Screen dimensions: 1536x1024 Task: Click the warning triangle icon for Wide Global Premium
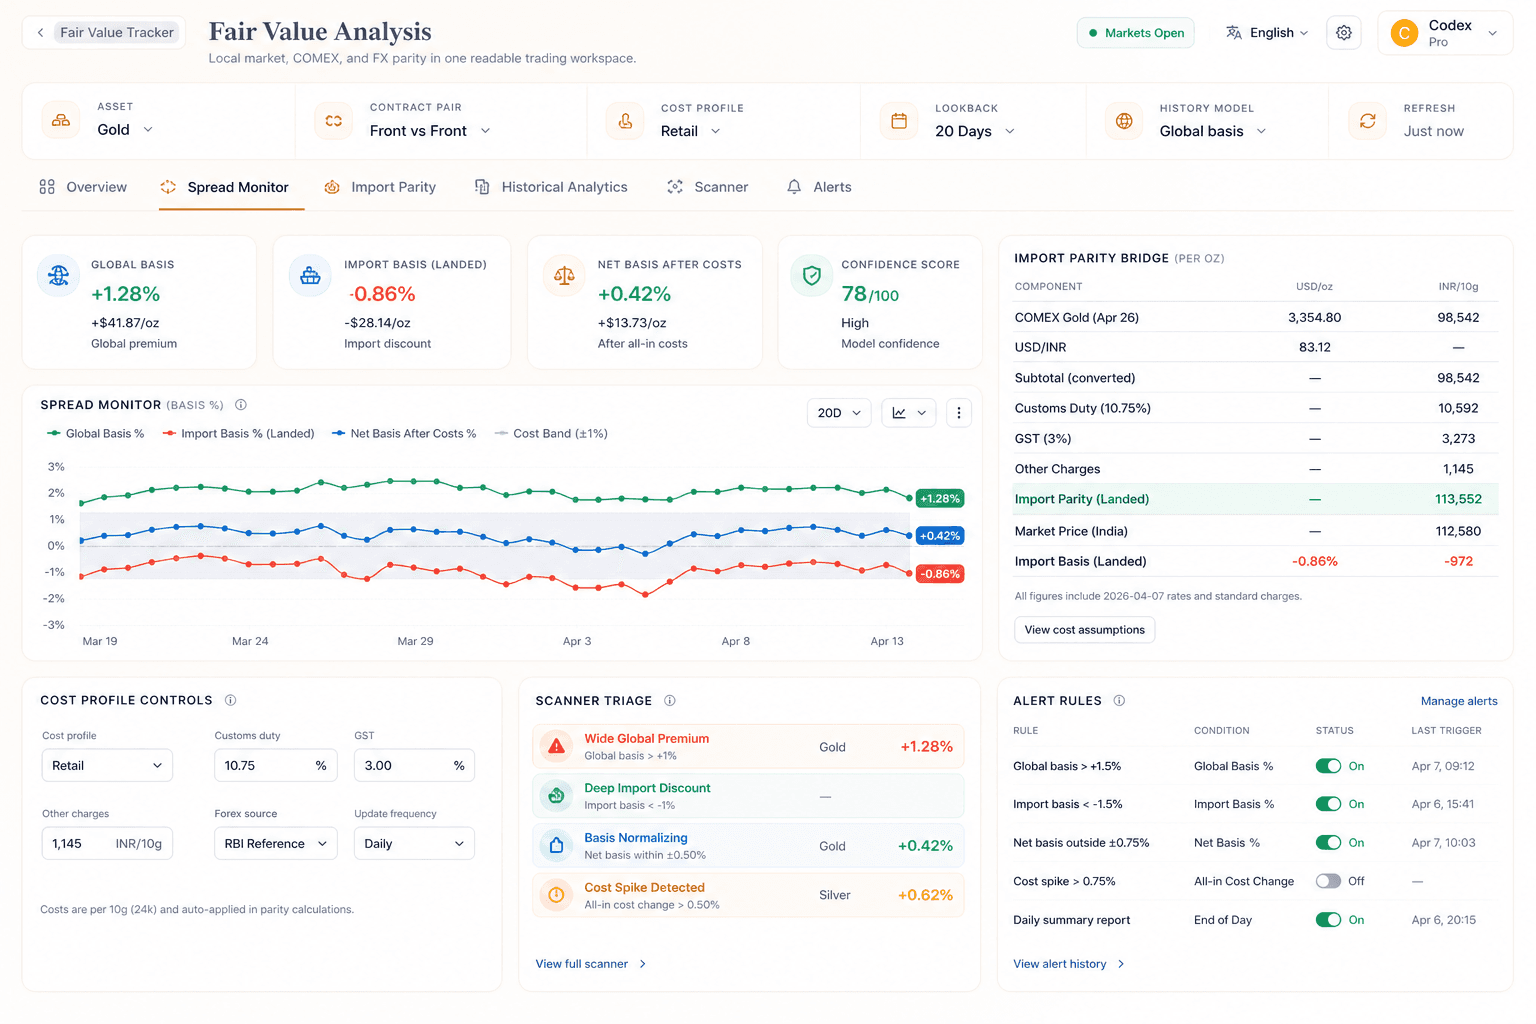(x=556, y=746)
